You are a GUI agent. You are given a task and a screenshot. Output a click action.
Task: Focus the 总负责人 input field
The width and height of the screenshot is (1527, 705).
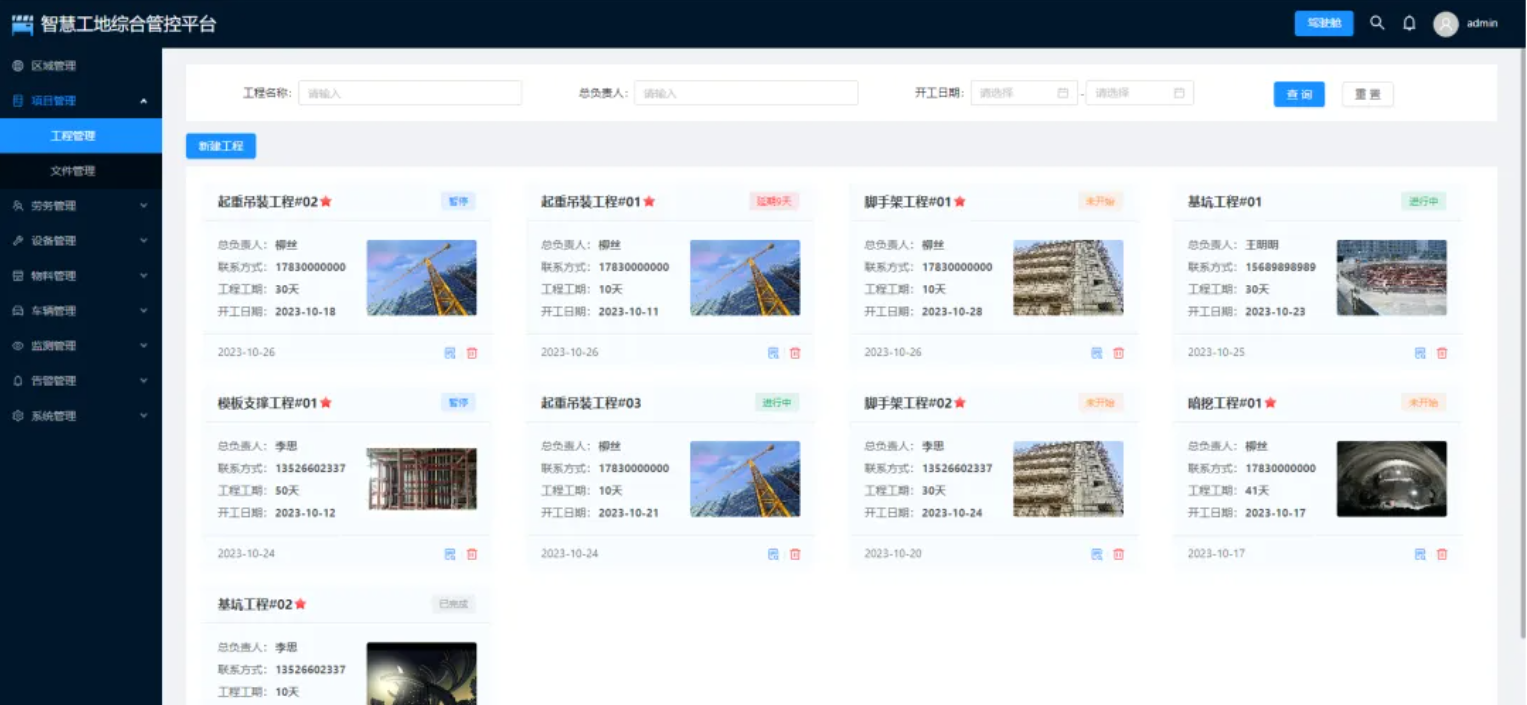[x=746, y=93]
